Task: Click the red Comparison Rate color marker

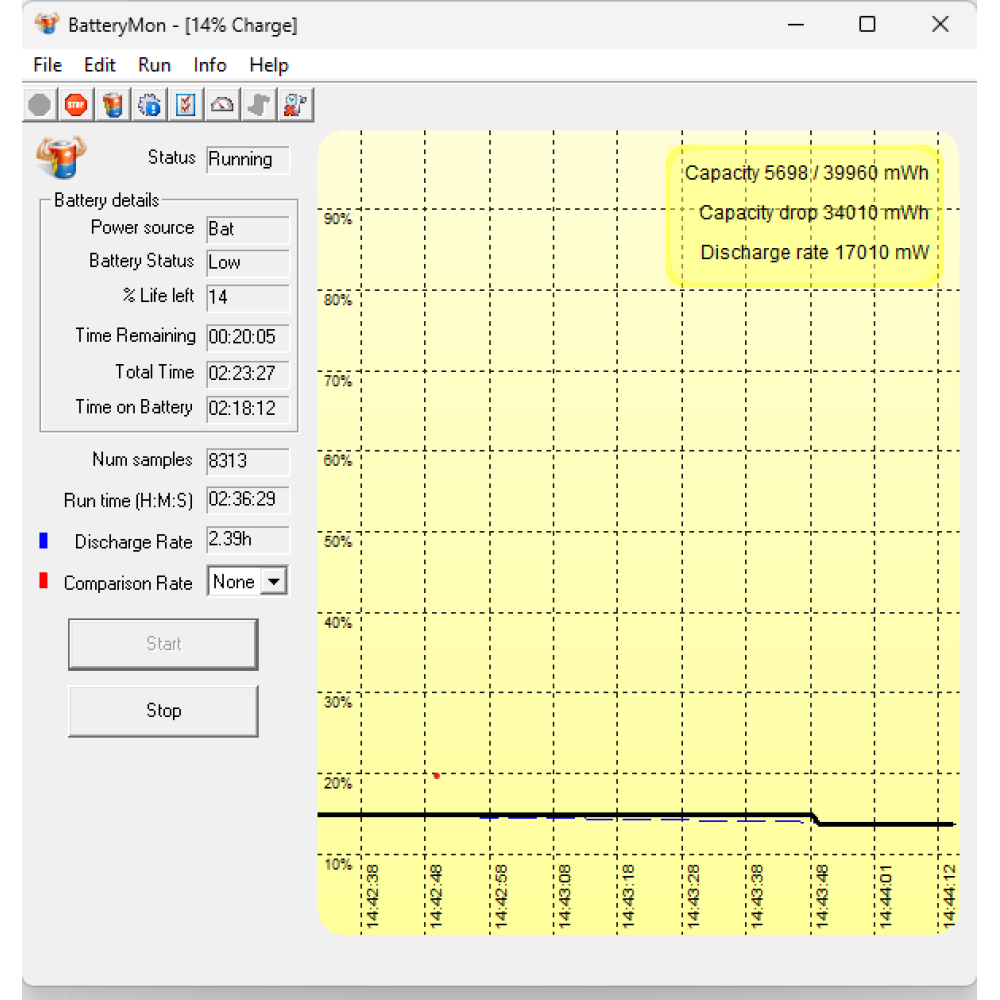Action: 43,582
